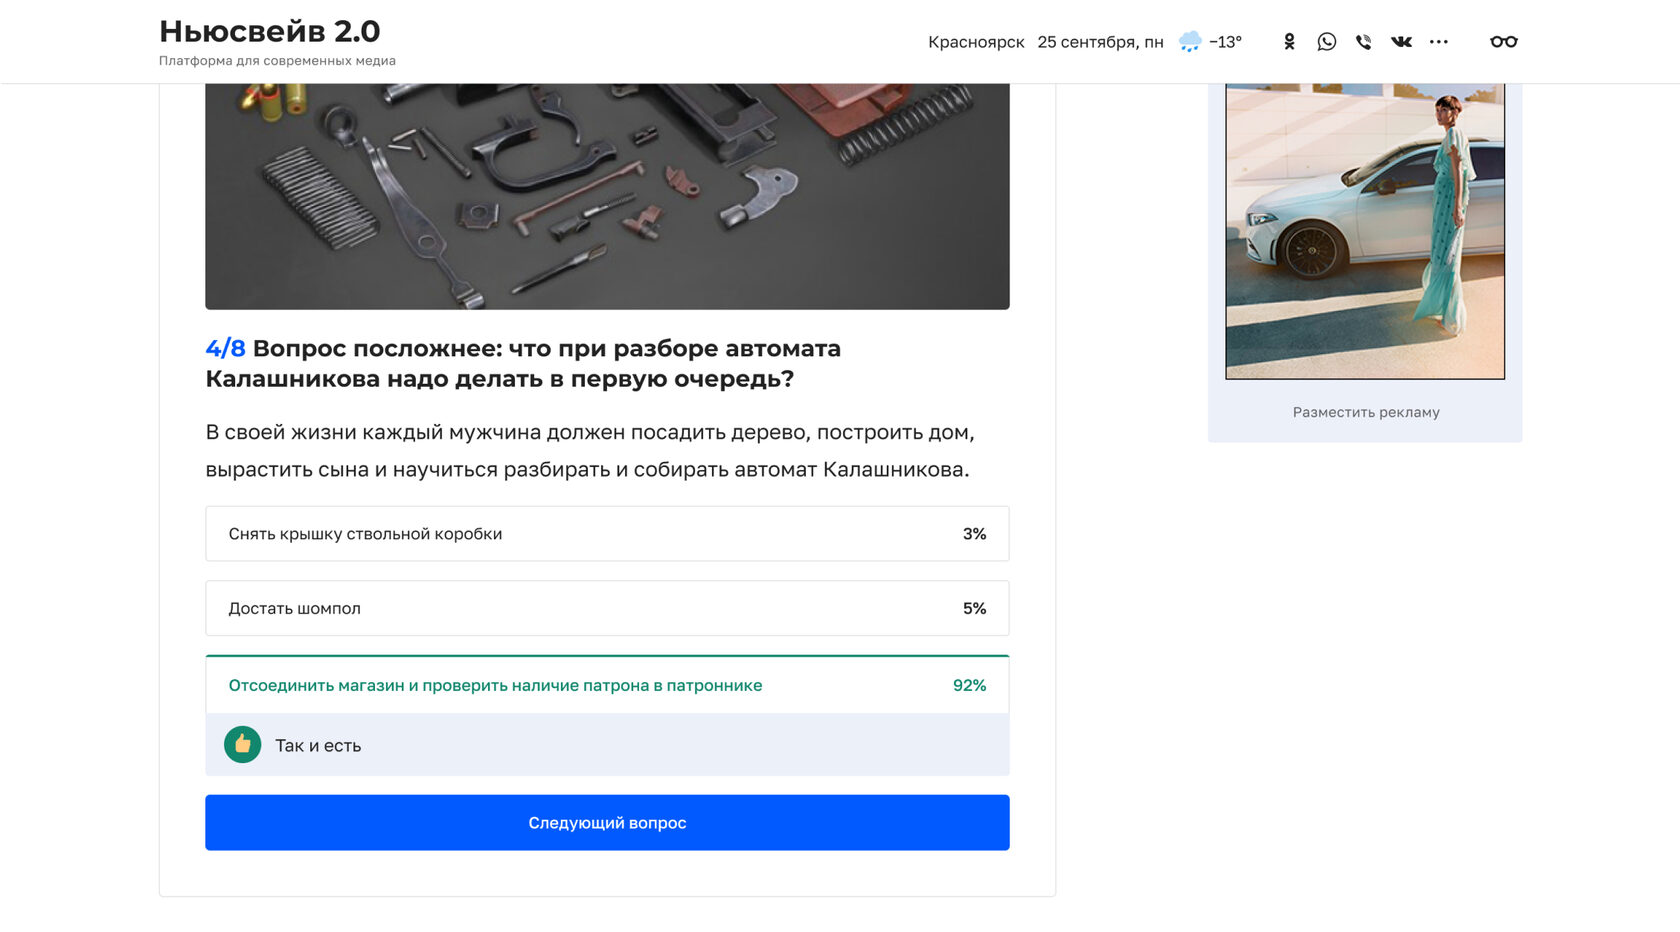Click tagline Платформа для современных медиа
This screenshot has width=1680, height=932.
click(277, 61)
